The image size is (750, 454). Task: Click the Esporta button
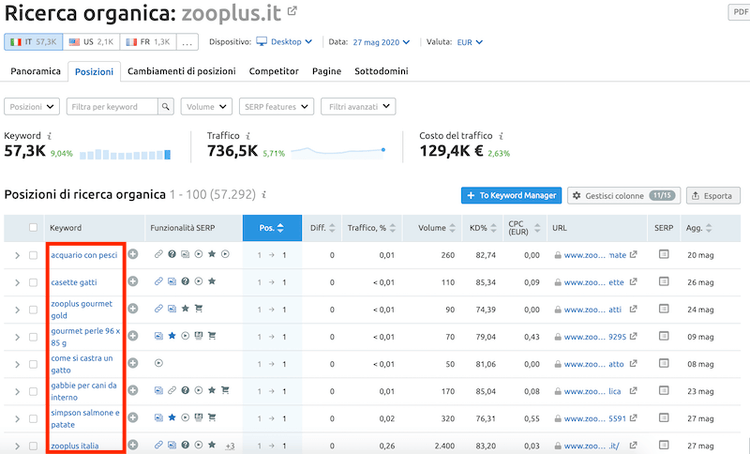pyautogui.click(x=713, y=195)
